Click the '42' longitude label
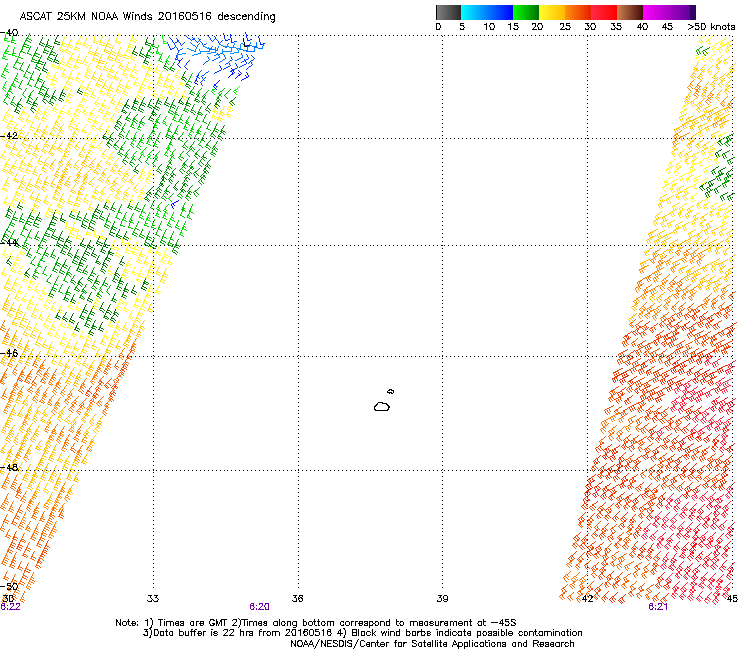 587,599
